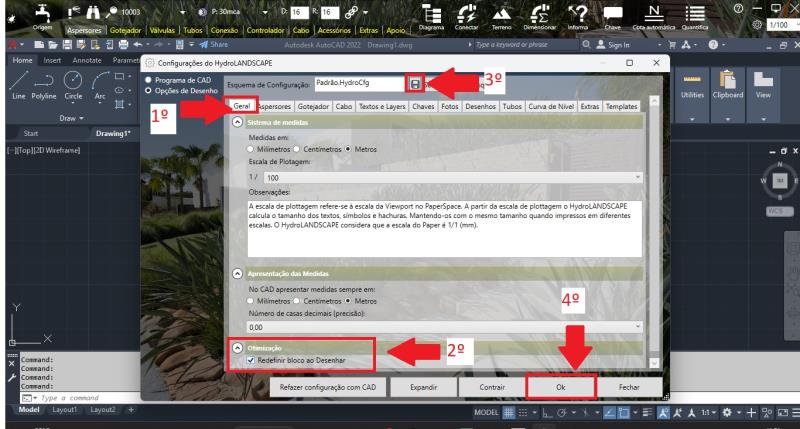Collapse the Otimização section
Screen dimensions: 800x429
coord(237,348)
